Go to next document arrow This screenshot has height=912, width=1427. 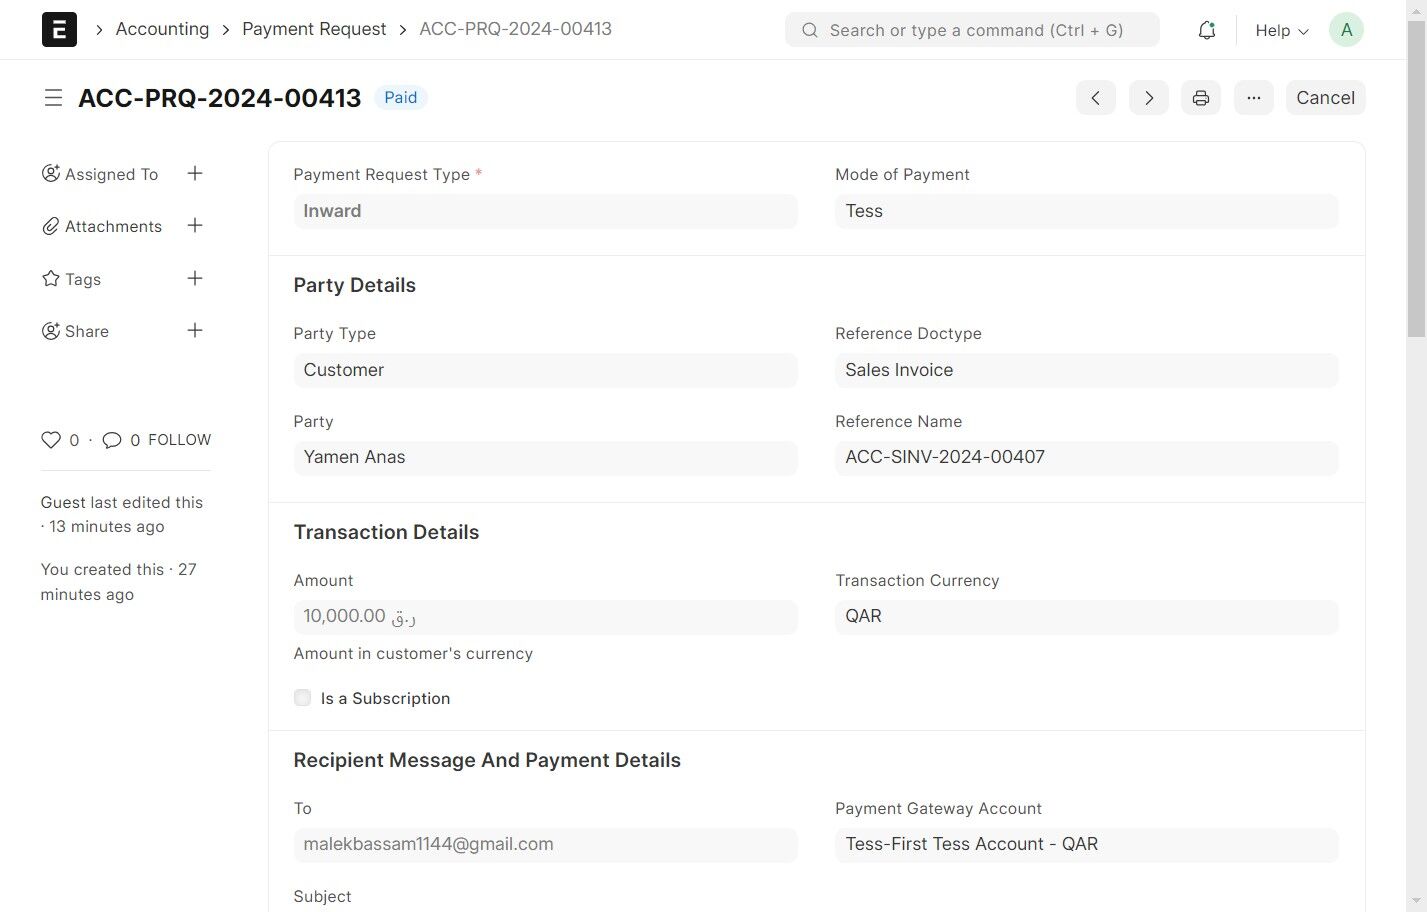1149,98
